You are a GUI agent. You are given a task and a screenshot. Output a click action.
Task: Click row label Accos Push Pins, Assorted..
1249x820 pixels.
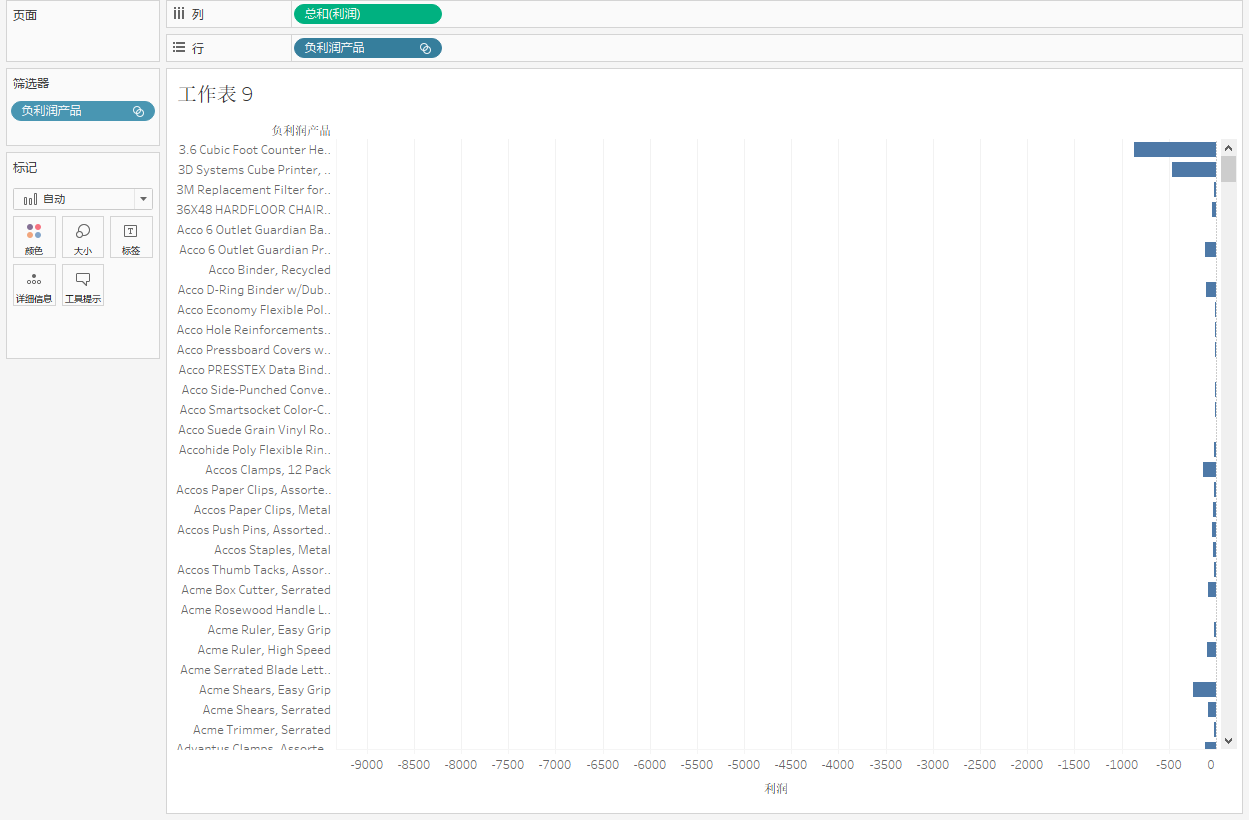coord(254,529)
